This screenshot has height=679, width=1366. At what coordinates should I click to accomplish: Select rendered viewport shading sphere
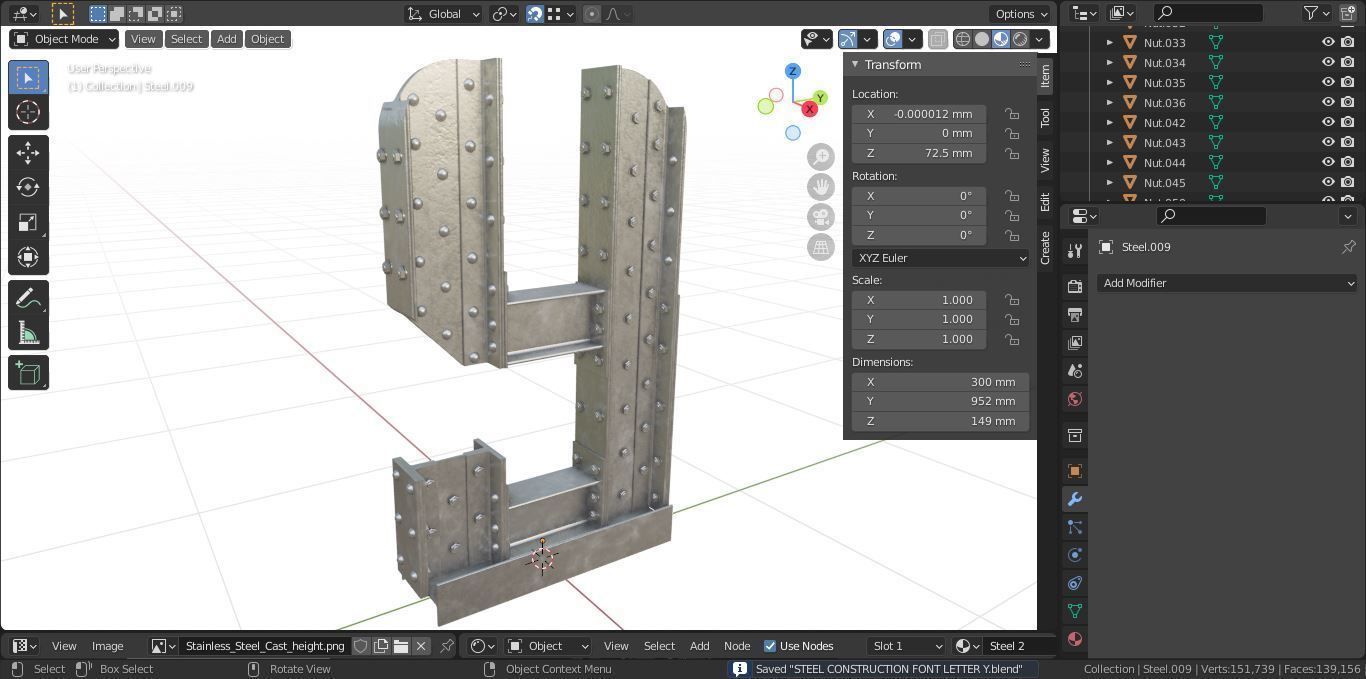pyautogui.click(x=1020, y=39)
